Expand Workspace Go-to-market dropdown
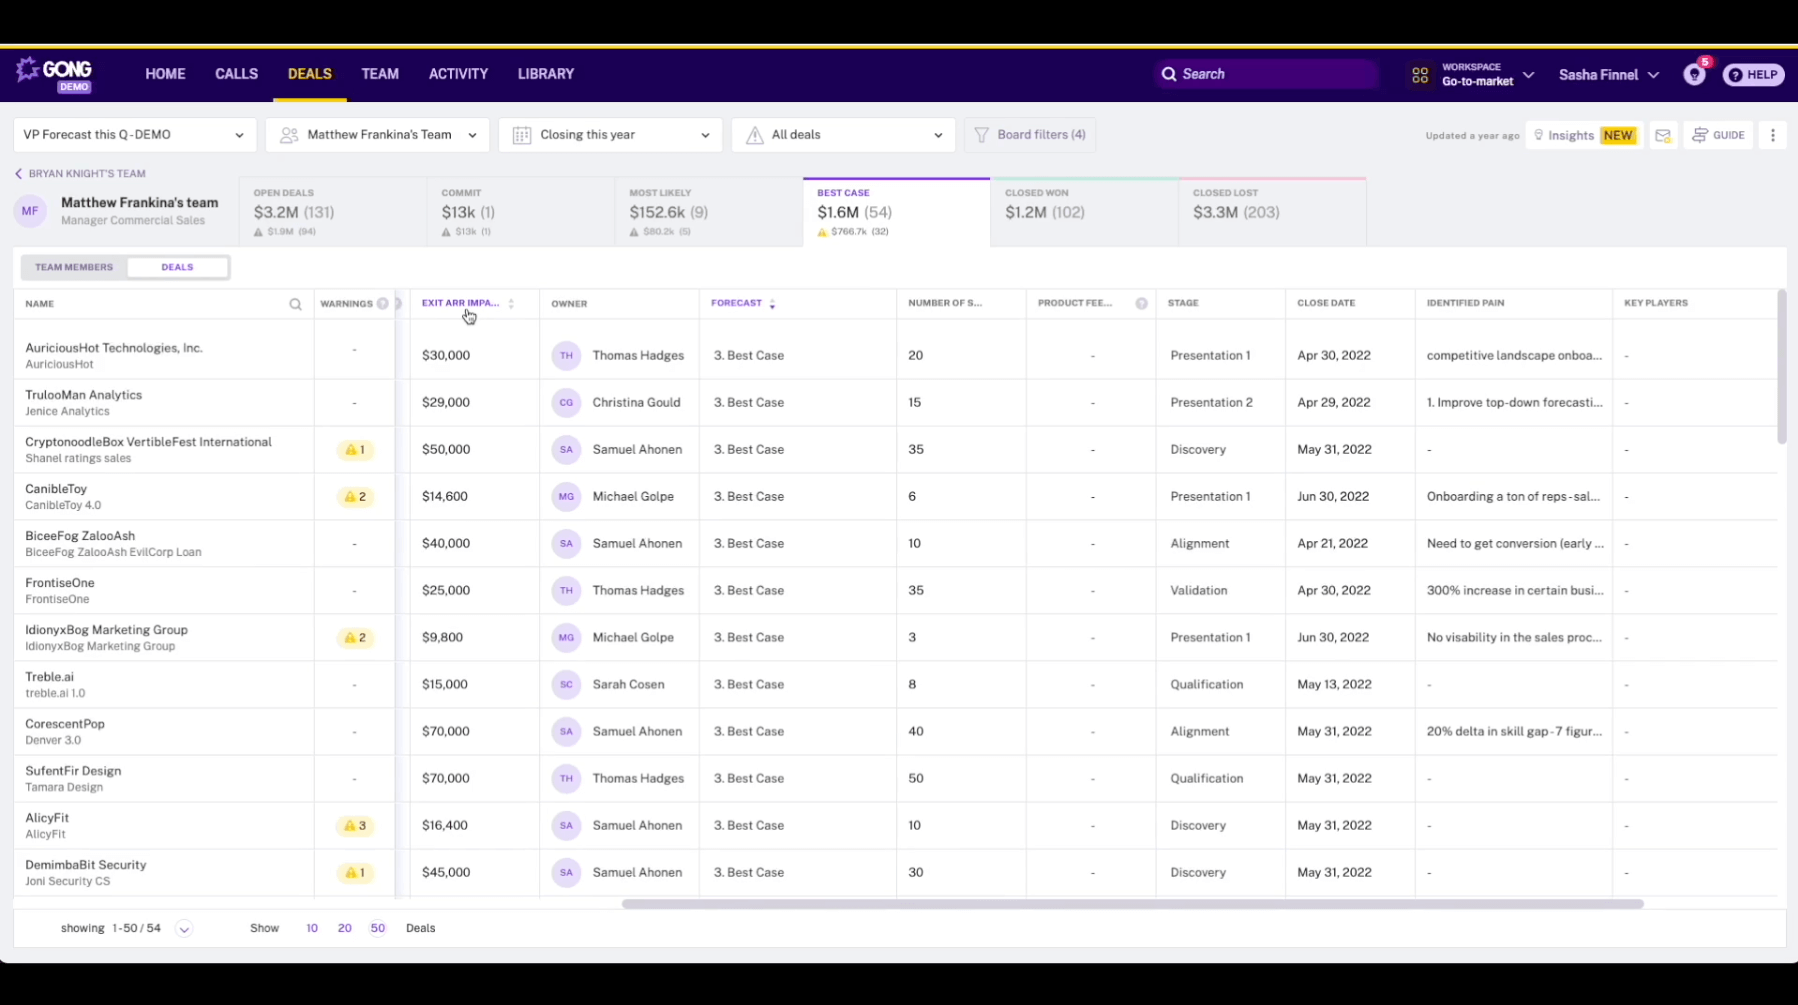 click(x=1487, y=75)
